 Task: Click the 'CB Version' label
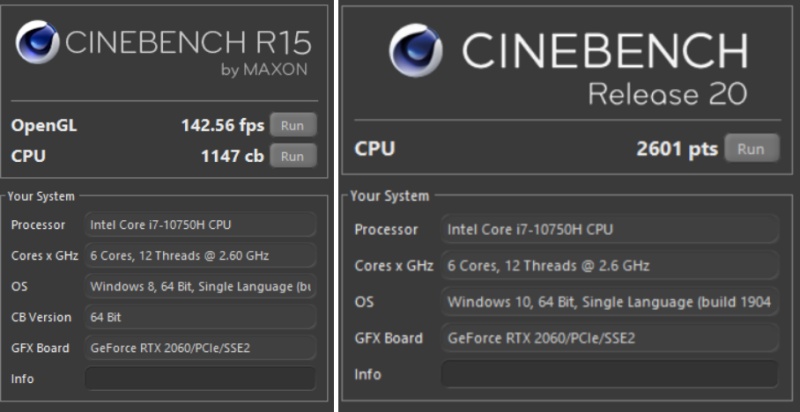(41, 317)
